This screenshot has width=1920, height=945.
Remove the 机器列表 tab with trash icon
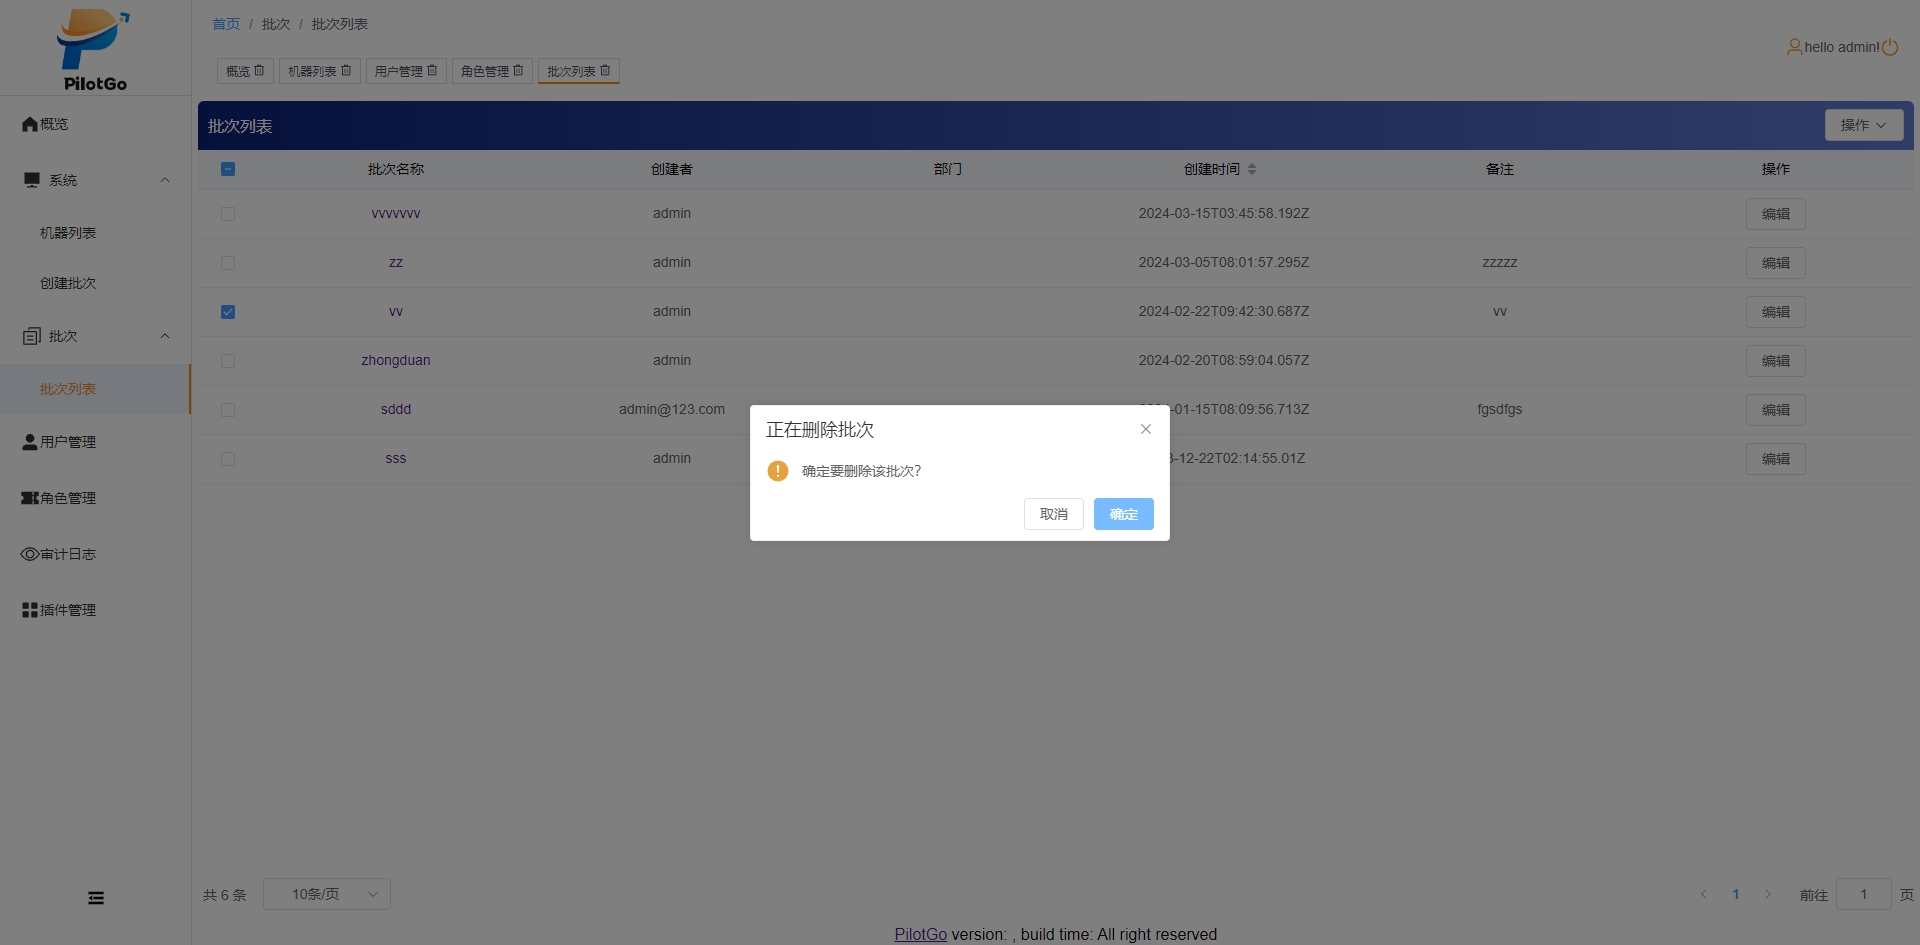tap(346, 71)
